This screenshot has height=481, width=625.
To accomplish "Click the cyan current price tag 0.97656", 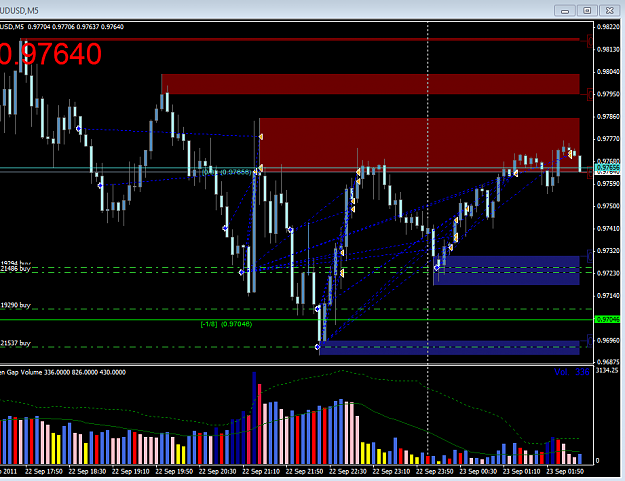I will (607, 168).
